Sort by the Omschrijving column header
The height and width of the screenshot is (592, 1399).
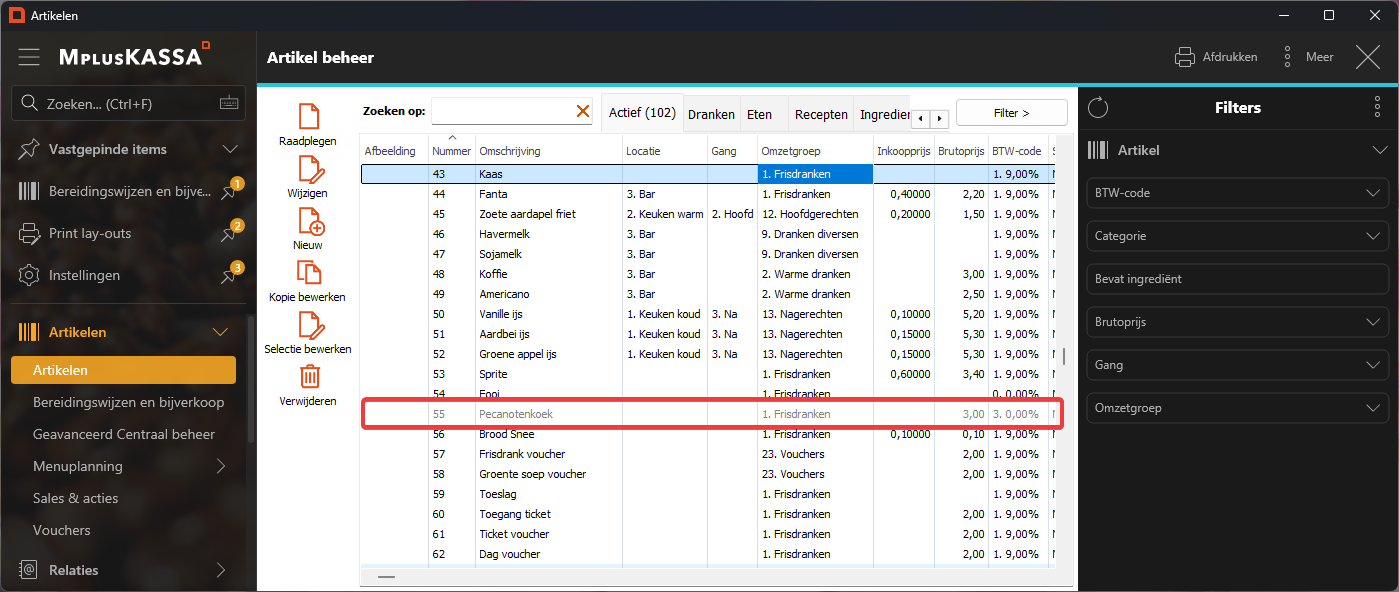point(549,151)
